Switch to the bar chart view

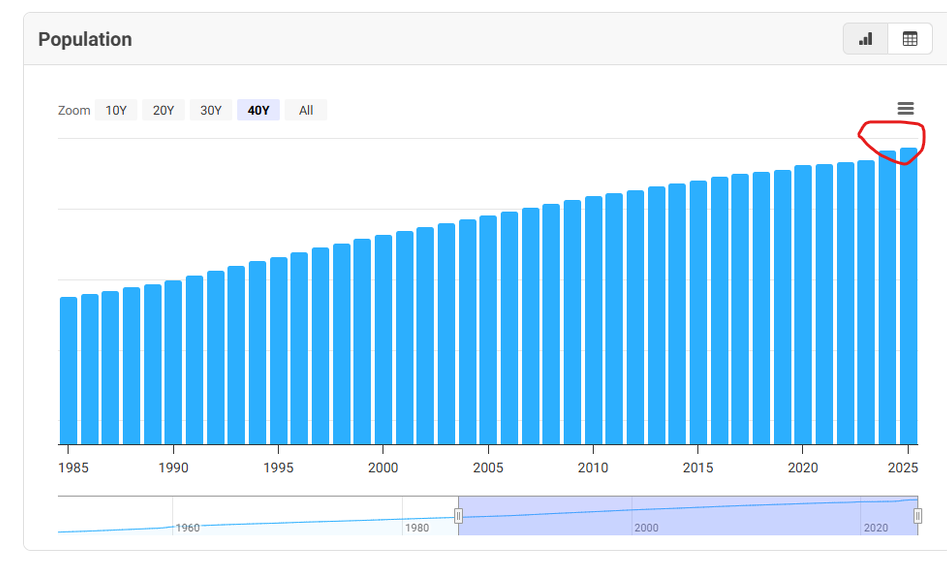click(865, 39)
